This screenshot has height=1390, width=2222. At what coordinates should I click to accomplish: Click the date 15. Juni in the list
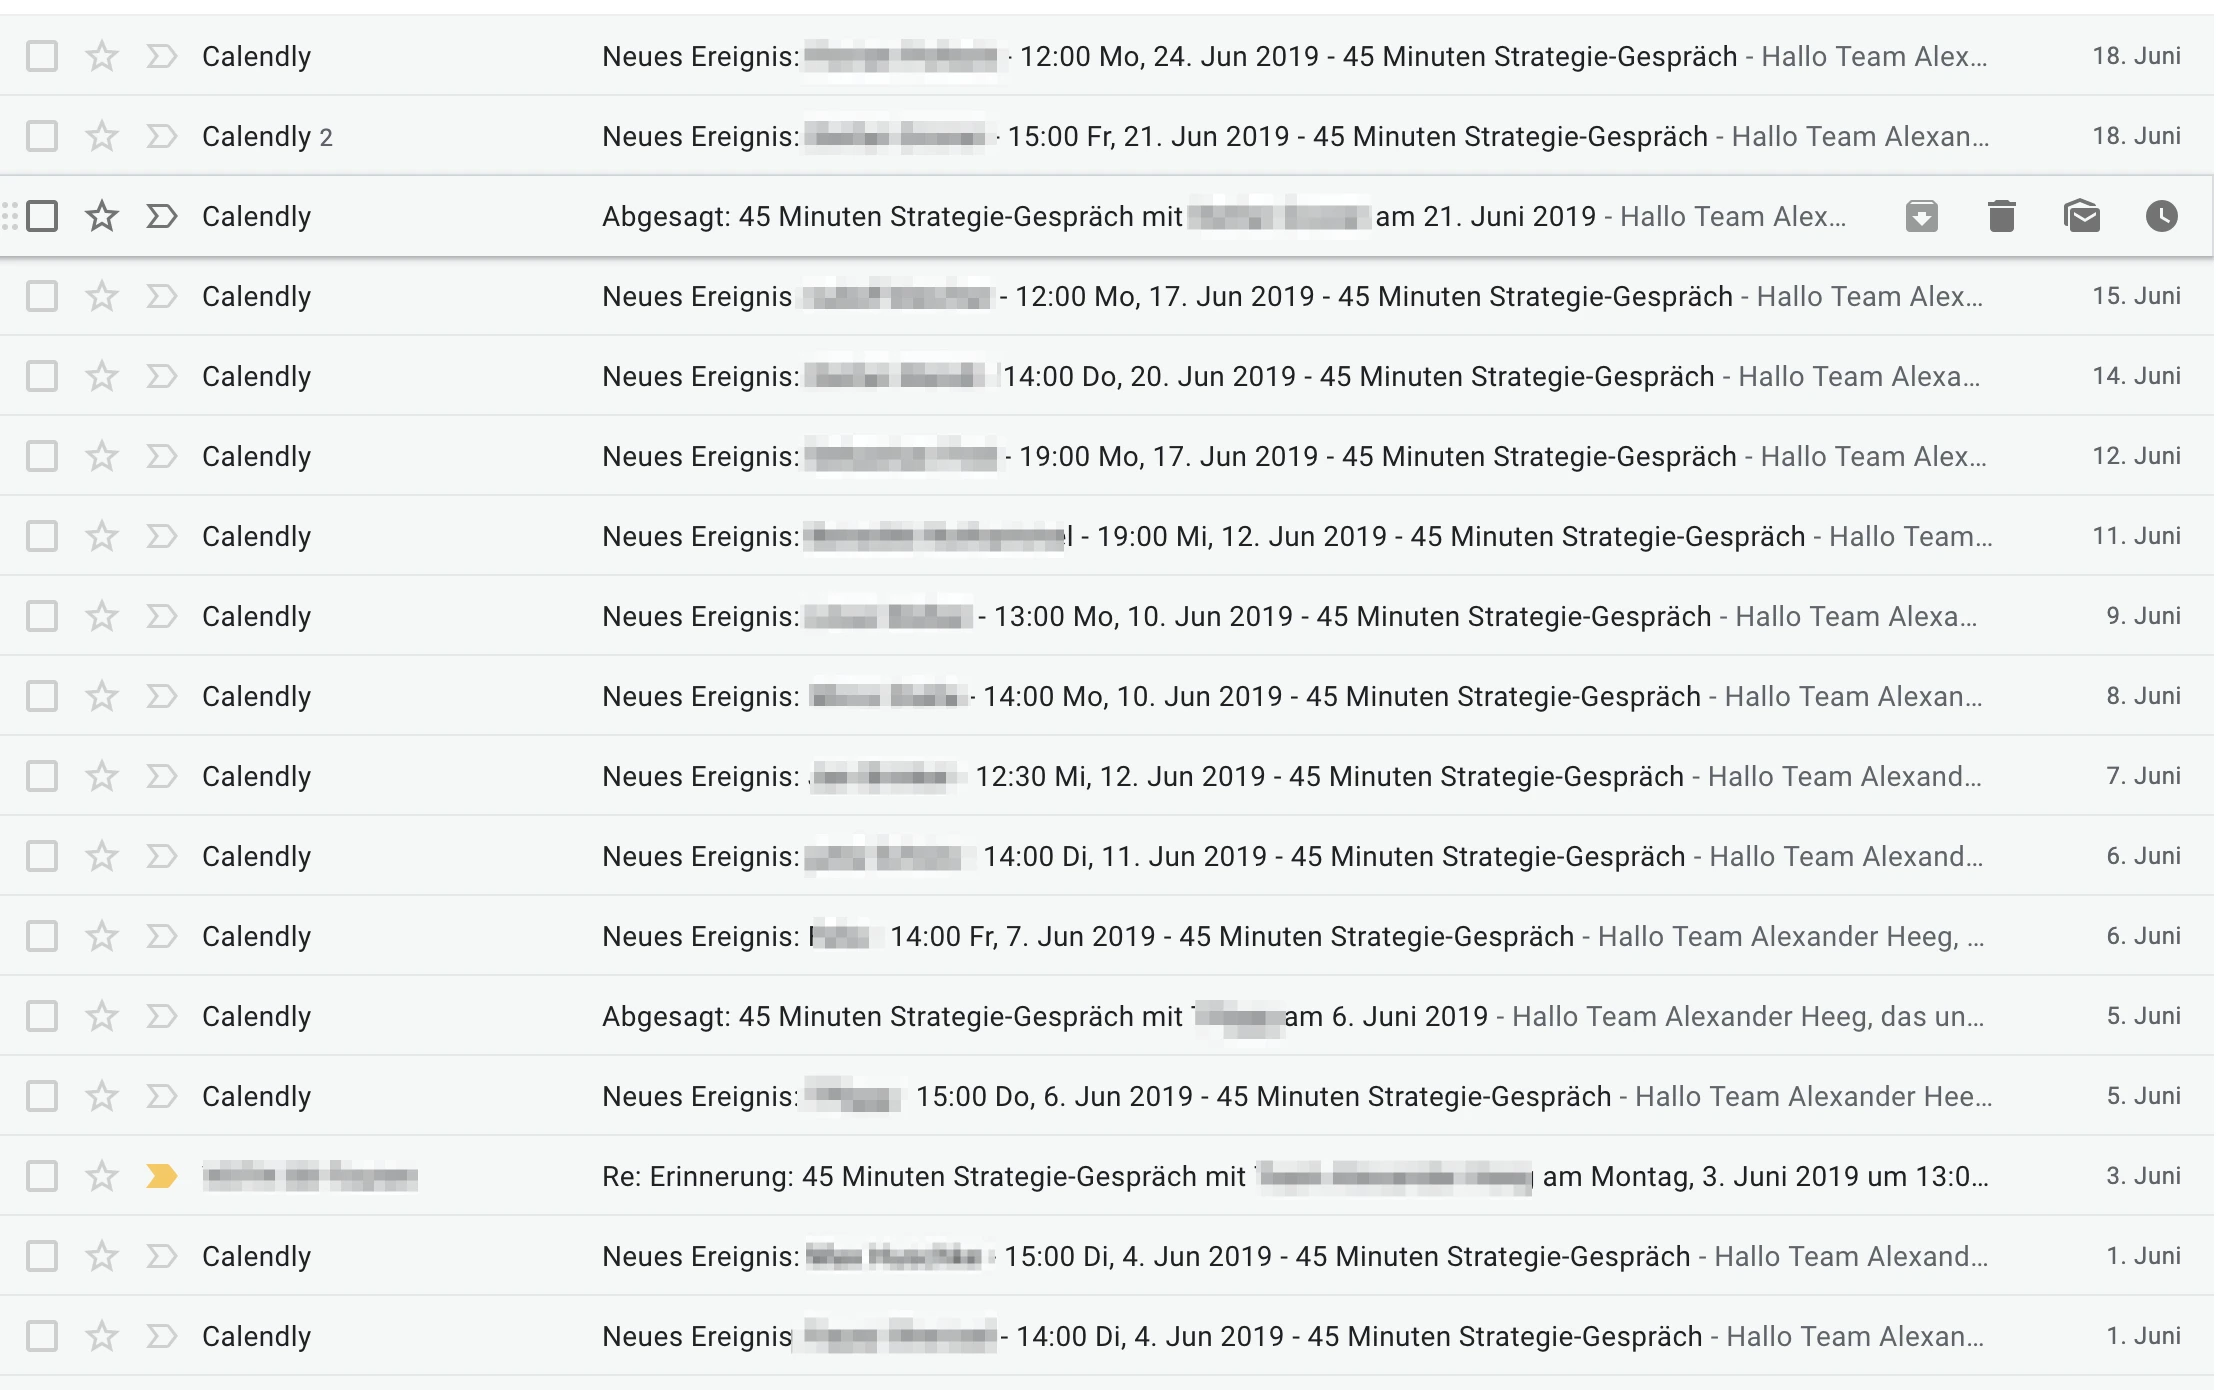pyautogui.click(x=2136, y=296)
